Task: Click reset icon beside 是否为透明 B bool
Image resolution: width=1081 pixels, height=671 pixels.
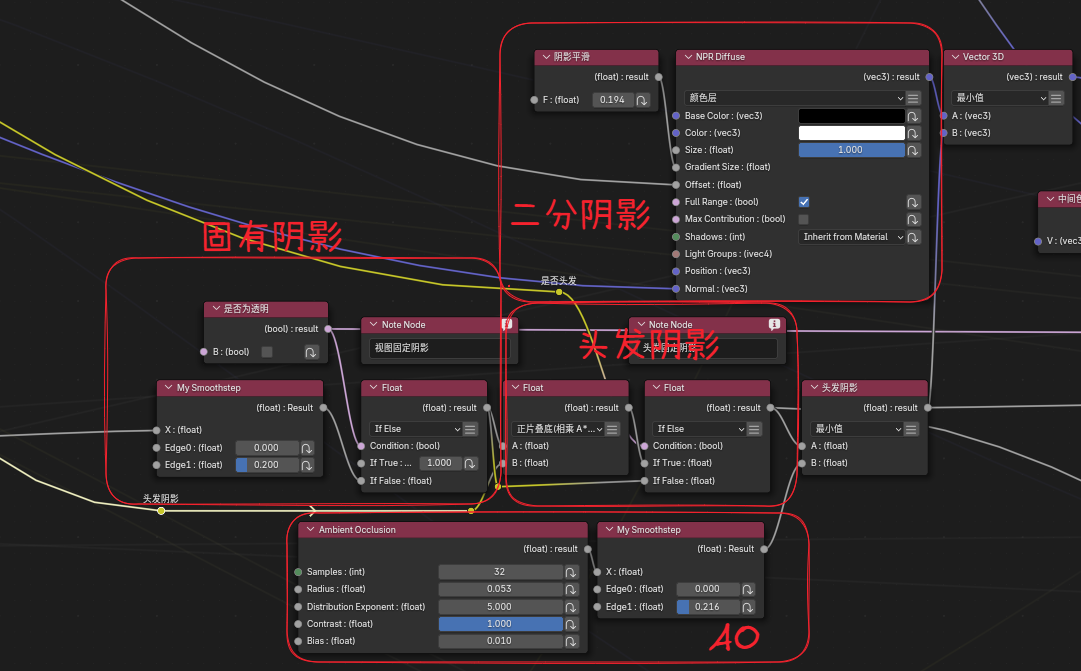Action: (311, 352)
